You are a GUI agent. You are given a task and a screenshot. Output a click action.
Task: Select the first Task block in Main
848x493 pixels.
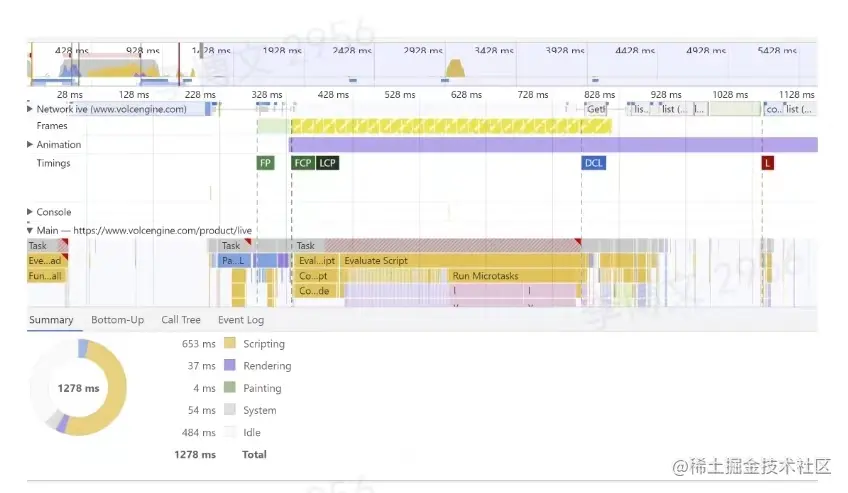click(47, 245)
